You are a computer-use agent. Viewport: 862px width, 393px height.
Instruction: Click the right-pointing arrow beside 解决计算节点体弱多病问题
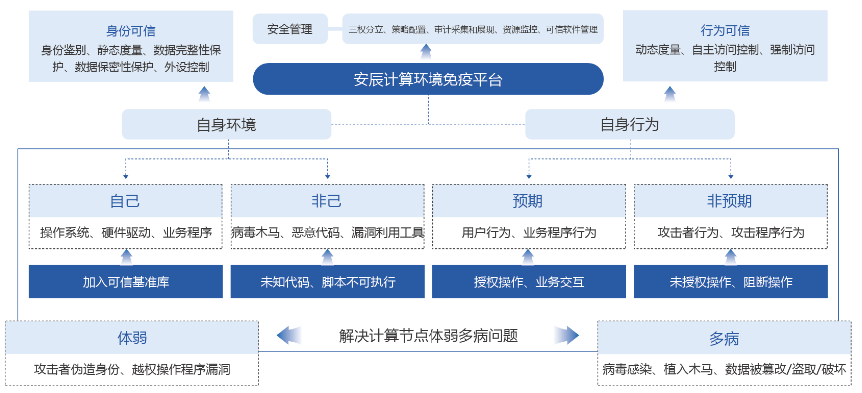point(566,335)
